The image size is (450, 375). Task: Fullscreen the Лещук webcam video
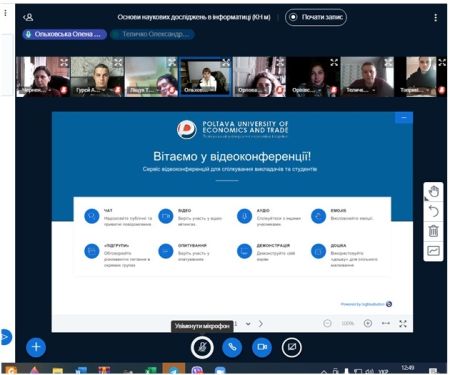click(x=172, y=62)
